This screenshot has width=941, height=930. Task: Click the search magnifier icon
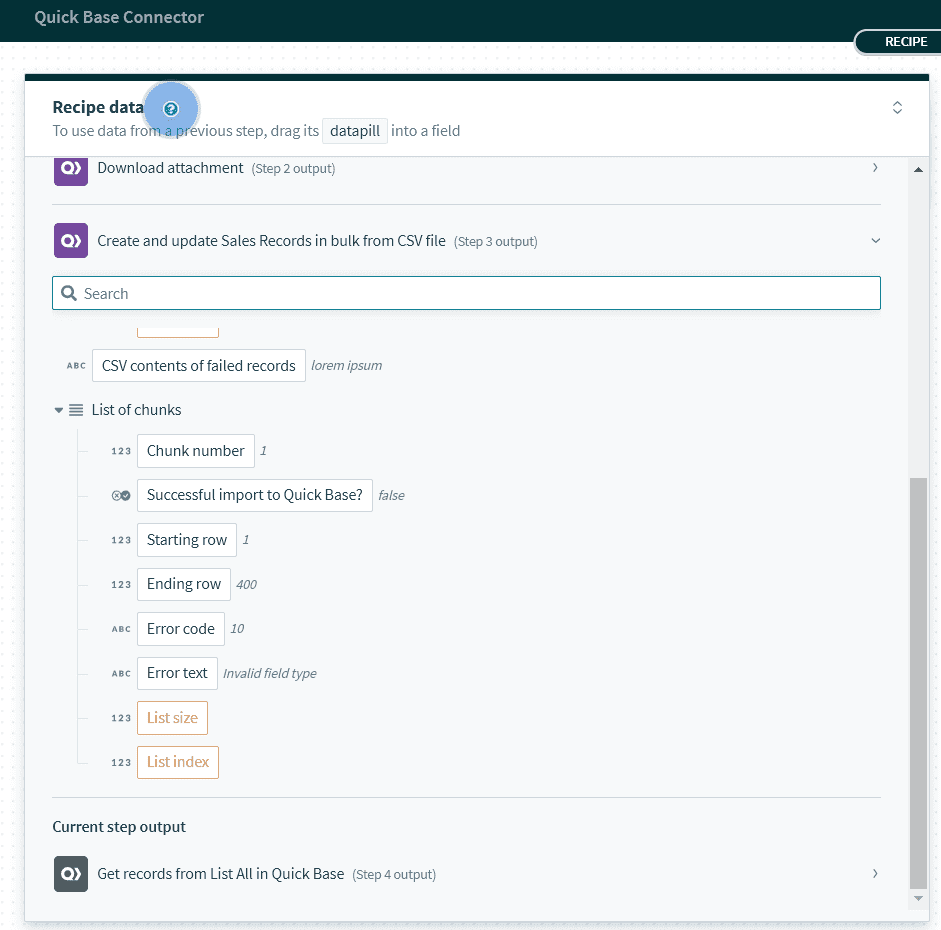pos(69,294)
